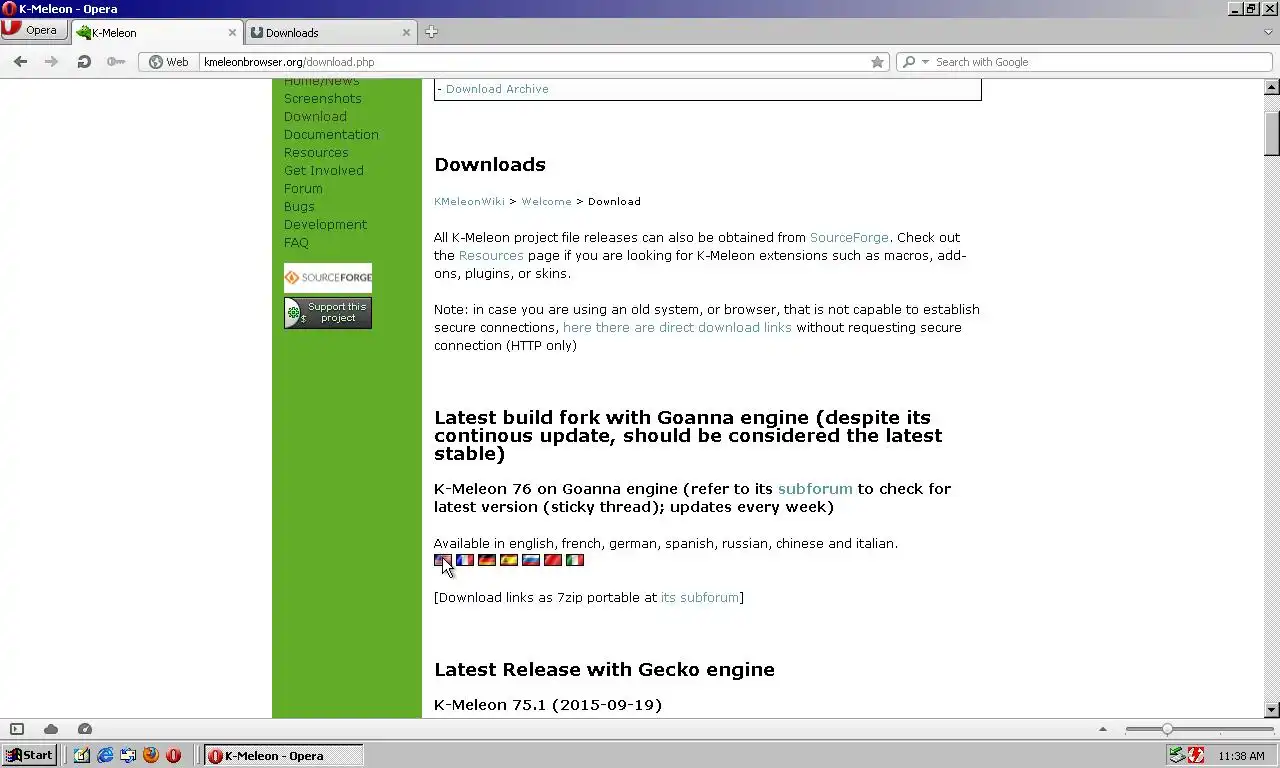Switch to the K-Meleon tab
This screenshot has height=768, width=1280.
pyautogui.click(x=156, y=32)
